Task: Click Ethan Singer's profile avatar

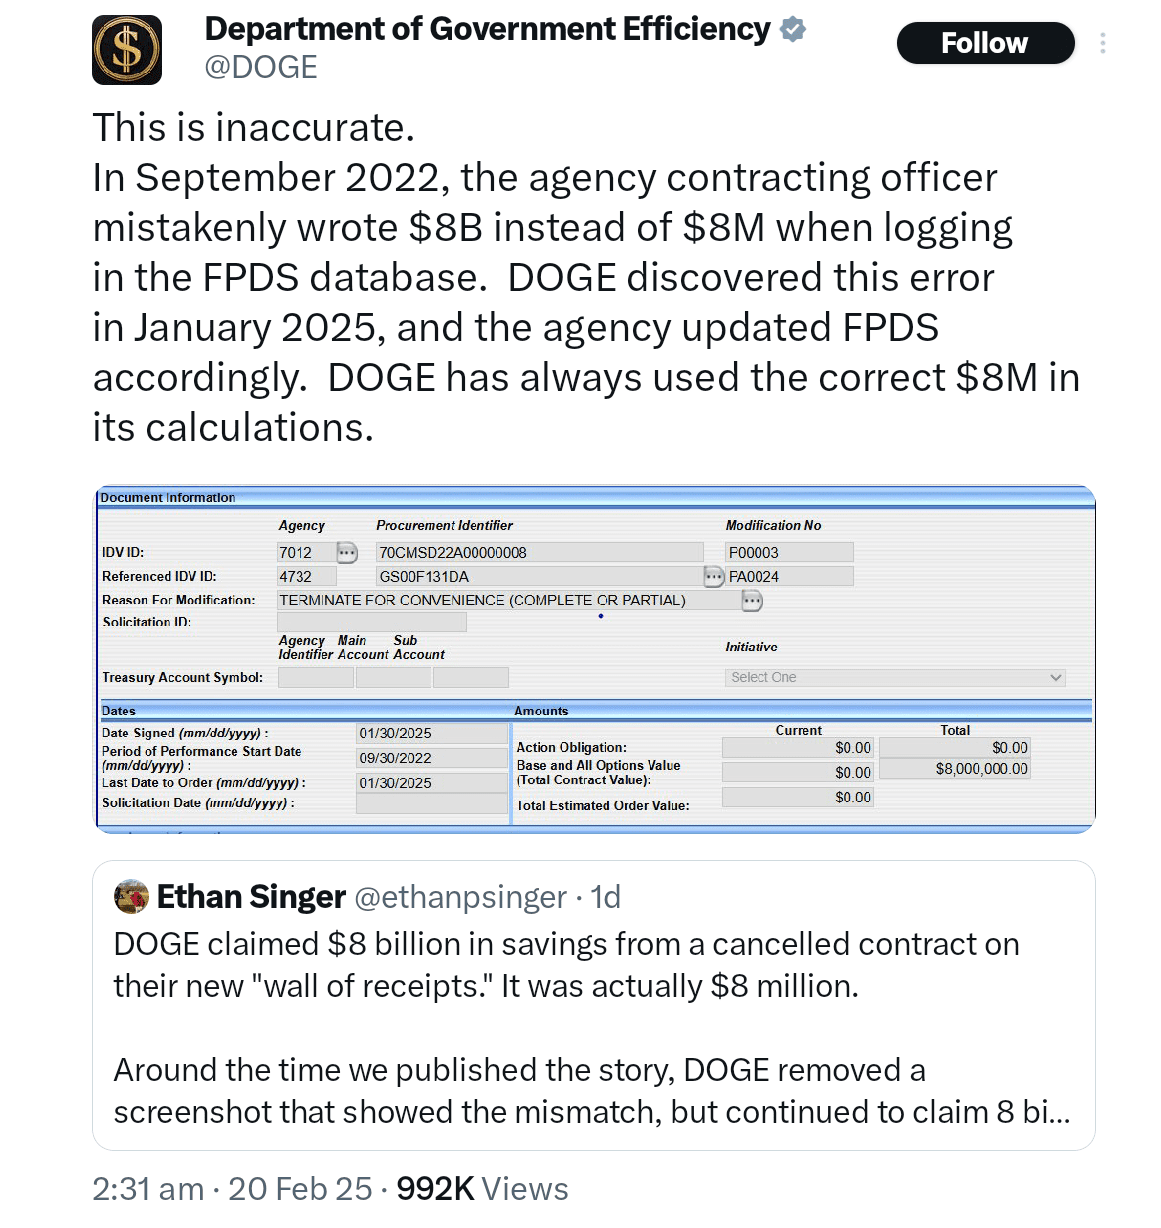Action: (x=131, y=896)
